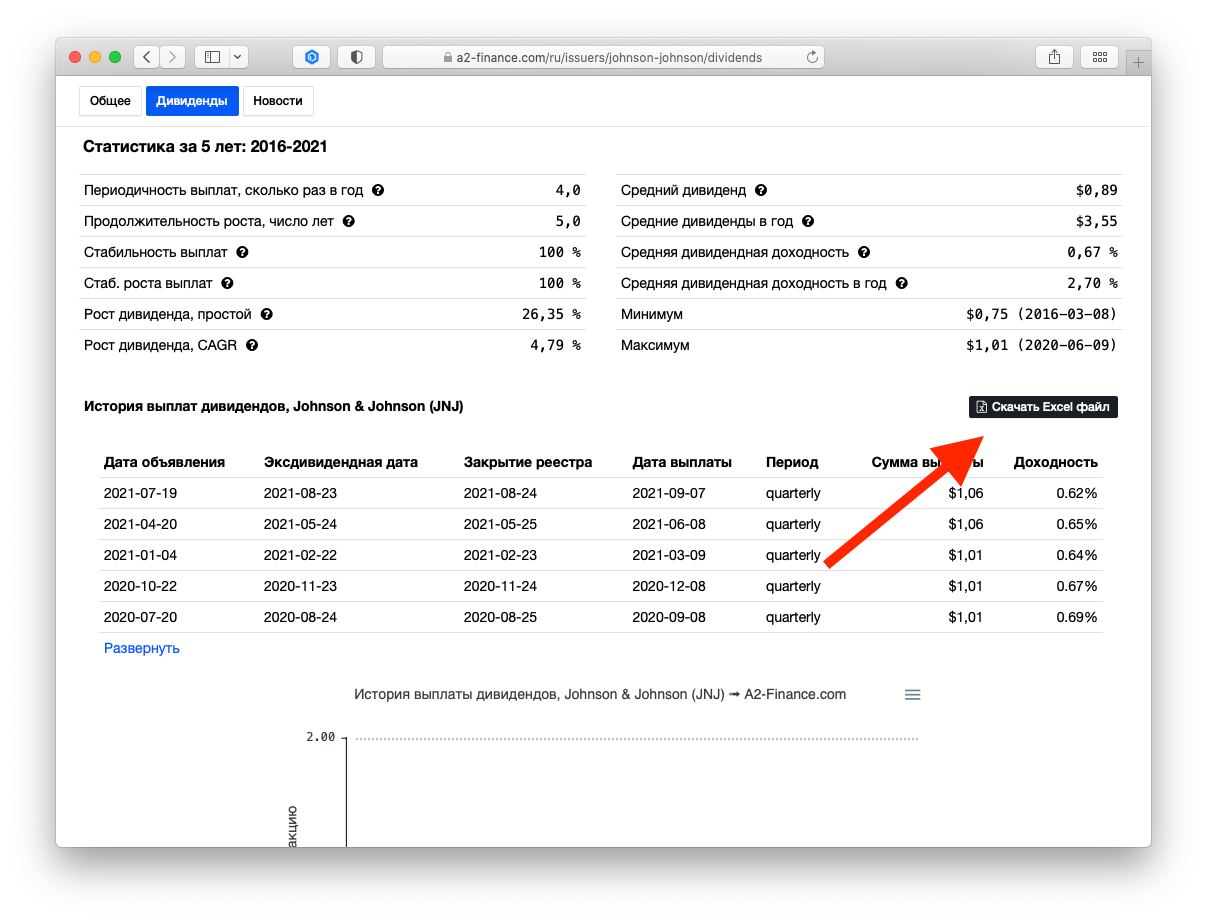Viewport: 1207px width, 921px height.
Task: Show help for Стабильность выплат
Action: (x=242, y=252)
